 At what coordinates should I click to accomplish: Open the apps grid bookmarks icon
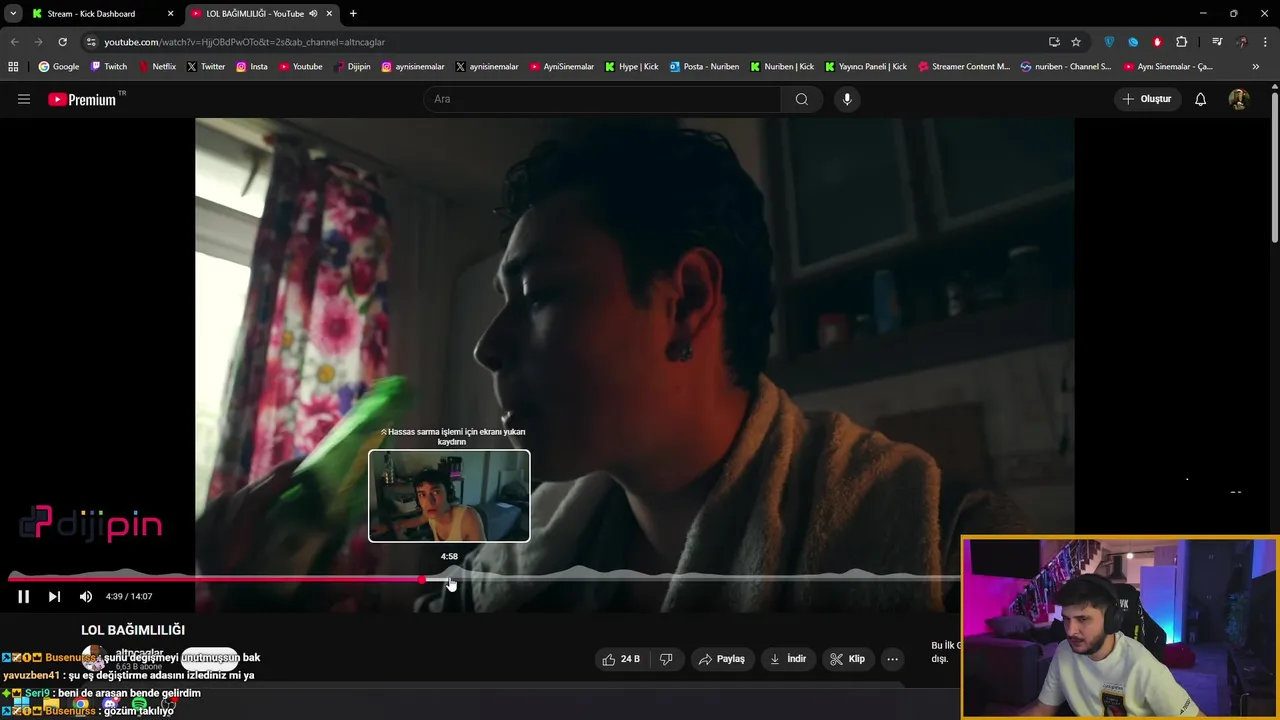tap(13, 67)
